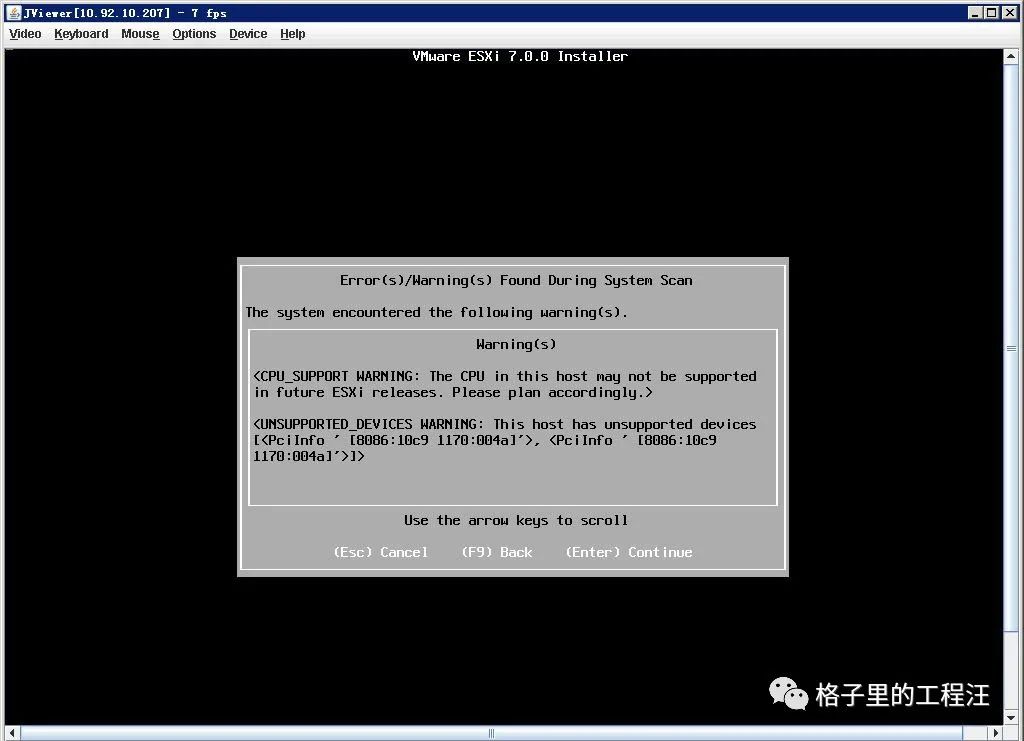Image resolution: width=1024 pixels, height=741 pixels.
Task: Click the CPU_SUPPORT WARNING text
Action: (x=505, y=384)
